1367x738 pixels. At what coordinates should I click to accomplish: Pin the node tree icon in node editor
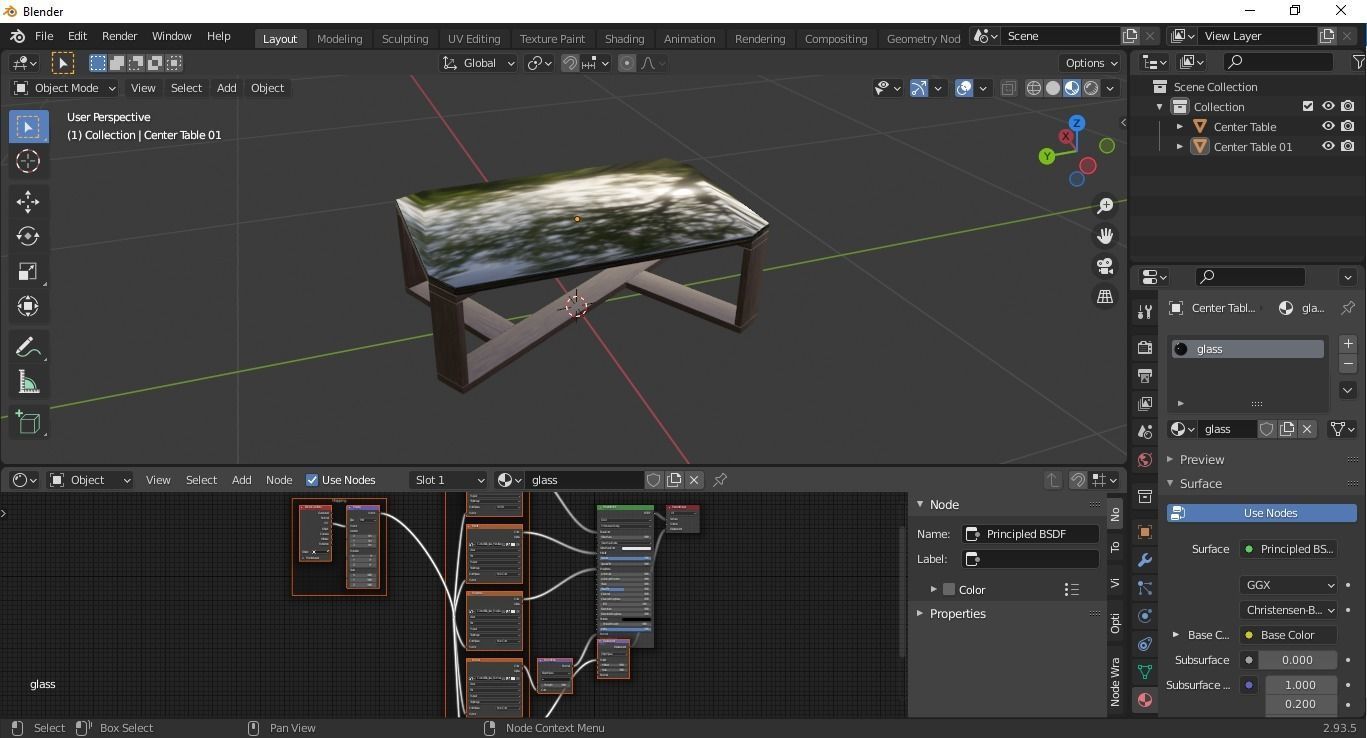(x=720, y=480)
